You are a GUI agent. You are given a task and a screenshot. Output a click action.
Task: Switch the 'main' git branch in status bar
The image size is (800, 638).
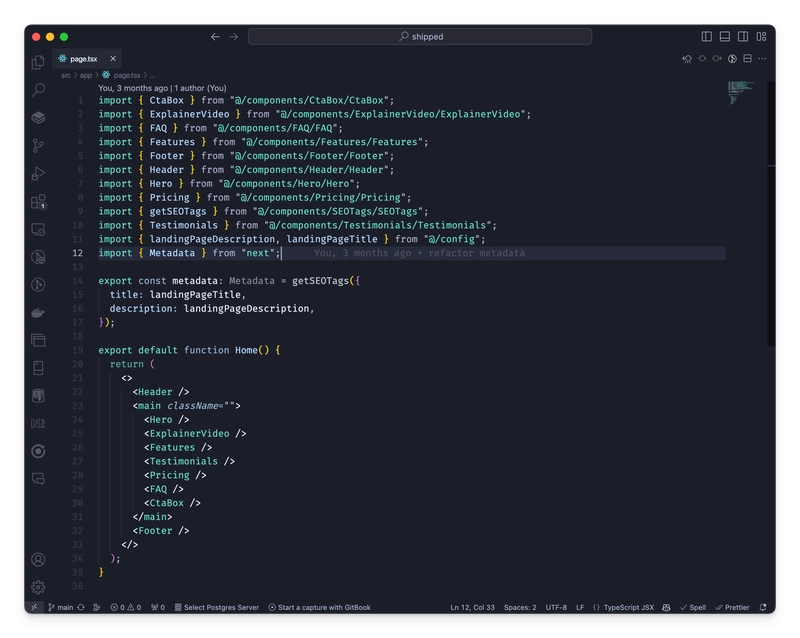61,607
